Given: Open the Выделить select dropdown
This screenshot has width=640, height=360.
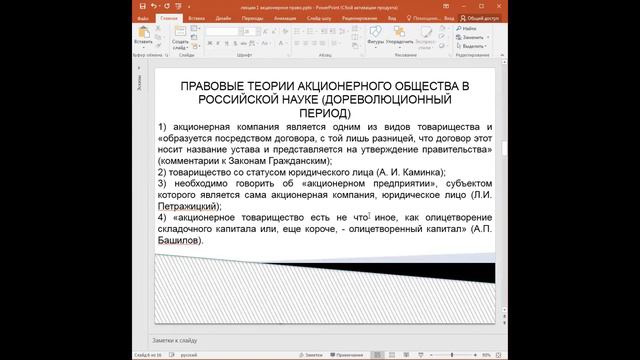Looking at the screenshot, I should (471, 46).
